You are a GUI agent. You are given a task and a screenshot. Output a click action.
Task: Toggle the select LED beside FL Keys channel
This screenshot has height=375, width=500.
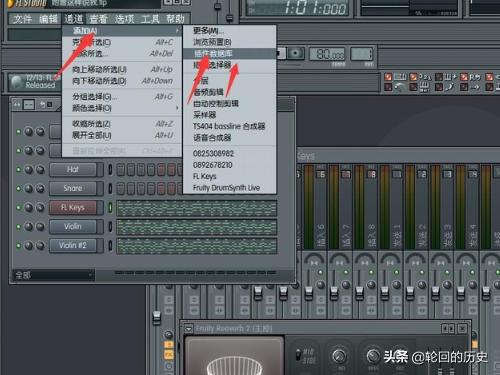110,208
